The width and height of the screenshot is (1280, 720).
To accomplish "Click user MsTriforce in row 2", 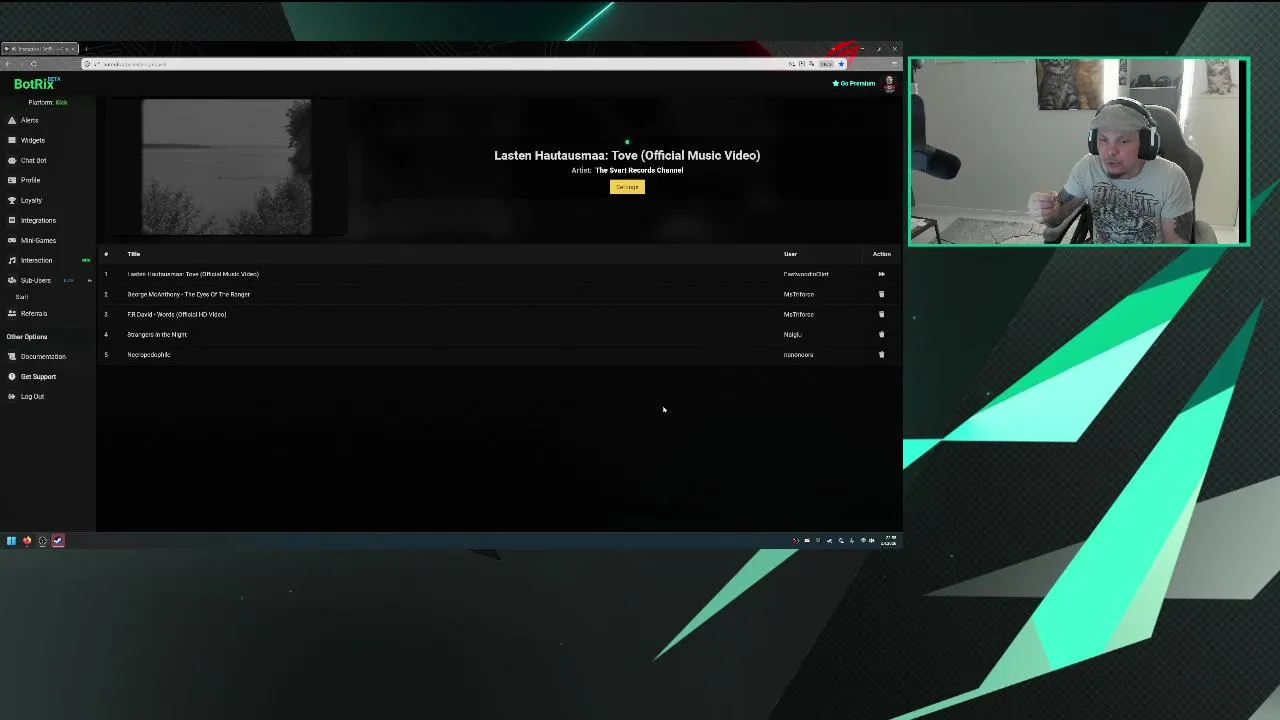I will coord(798,294).
